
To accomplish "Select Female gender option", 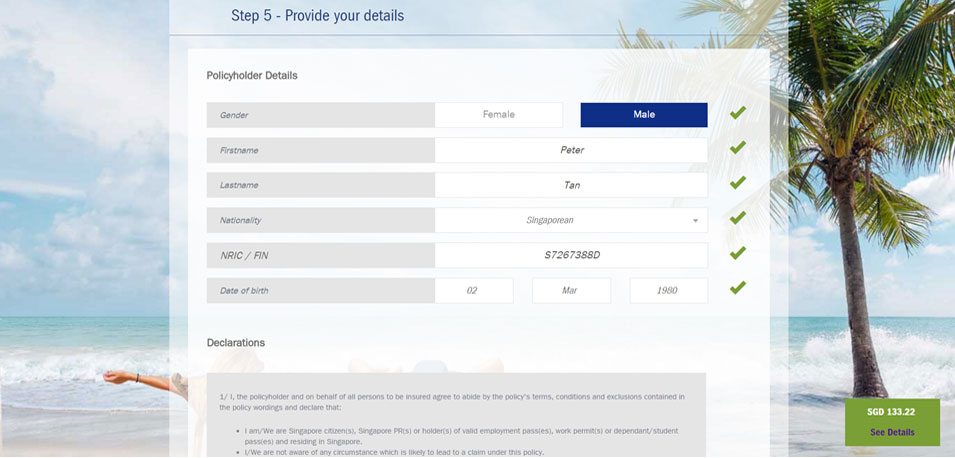I will pos(499,114).
